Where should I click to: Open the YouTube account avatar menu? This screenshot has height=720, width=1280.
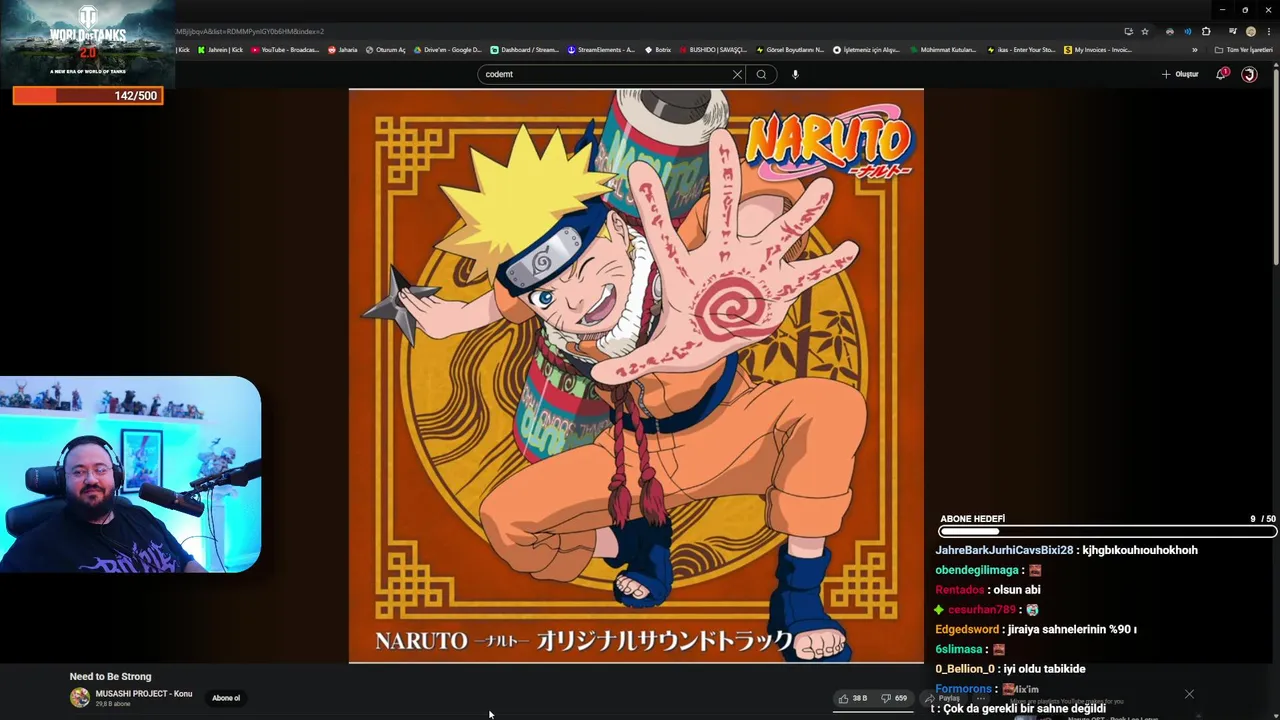(1249, 74)
